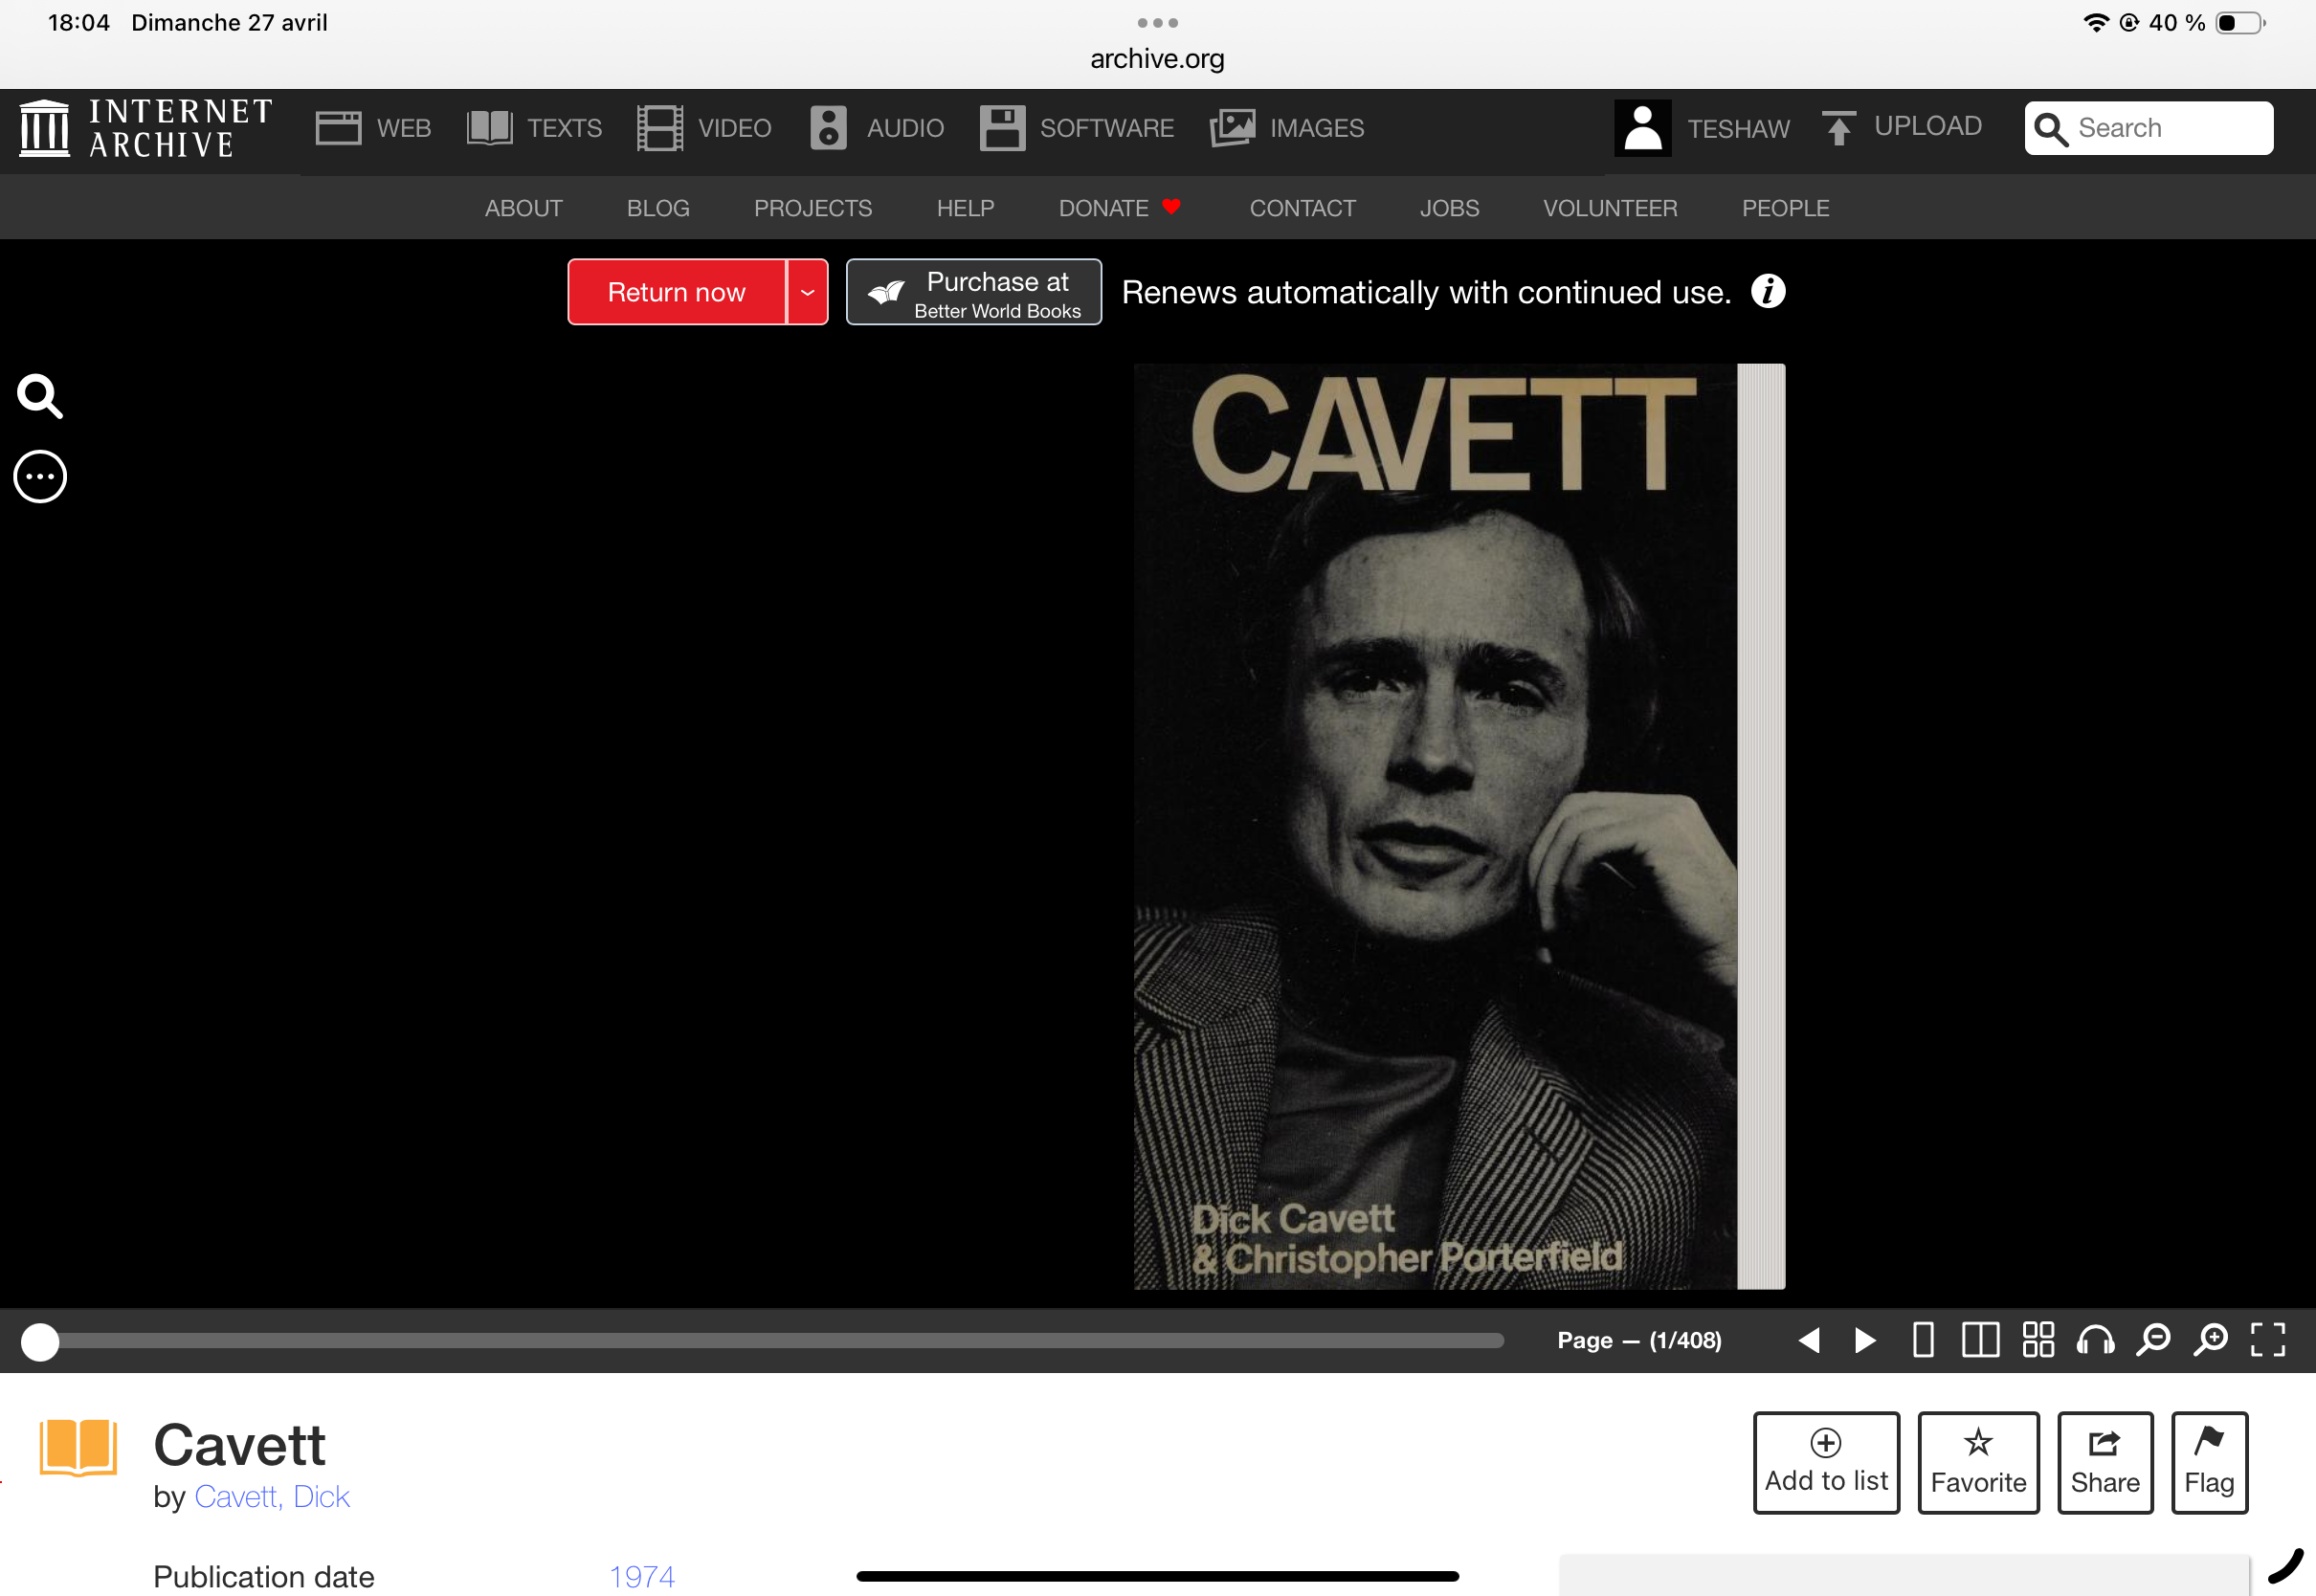Screen dimensions: 2316x1596
Task: Zoom in on the book page
Action: coord(2211,1340)
